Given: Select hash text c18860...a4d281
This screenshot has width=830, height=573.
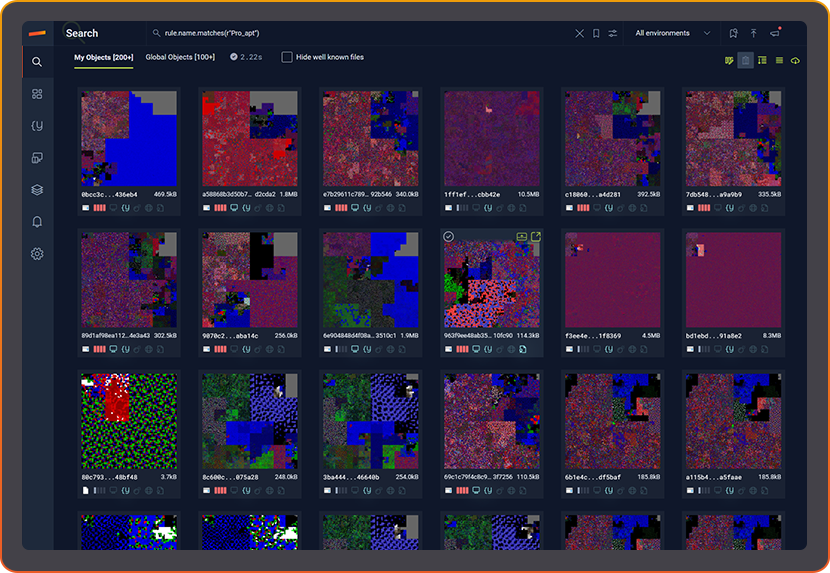Looking at the screenshot, I should pyautogui.click(x=593, y=194).
